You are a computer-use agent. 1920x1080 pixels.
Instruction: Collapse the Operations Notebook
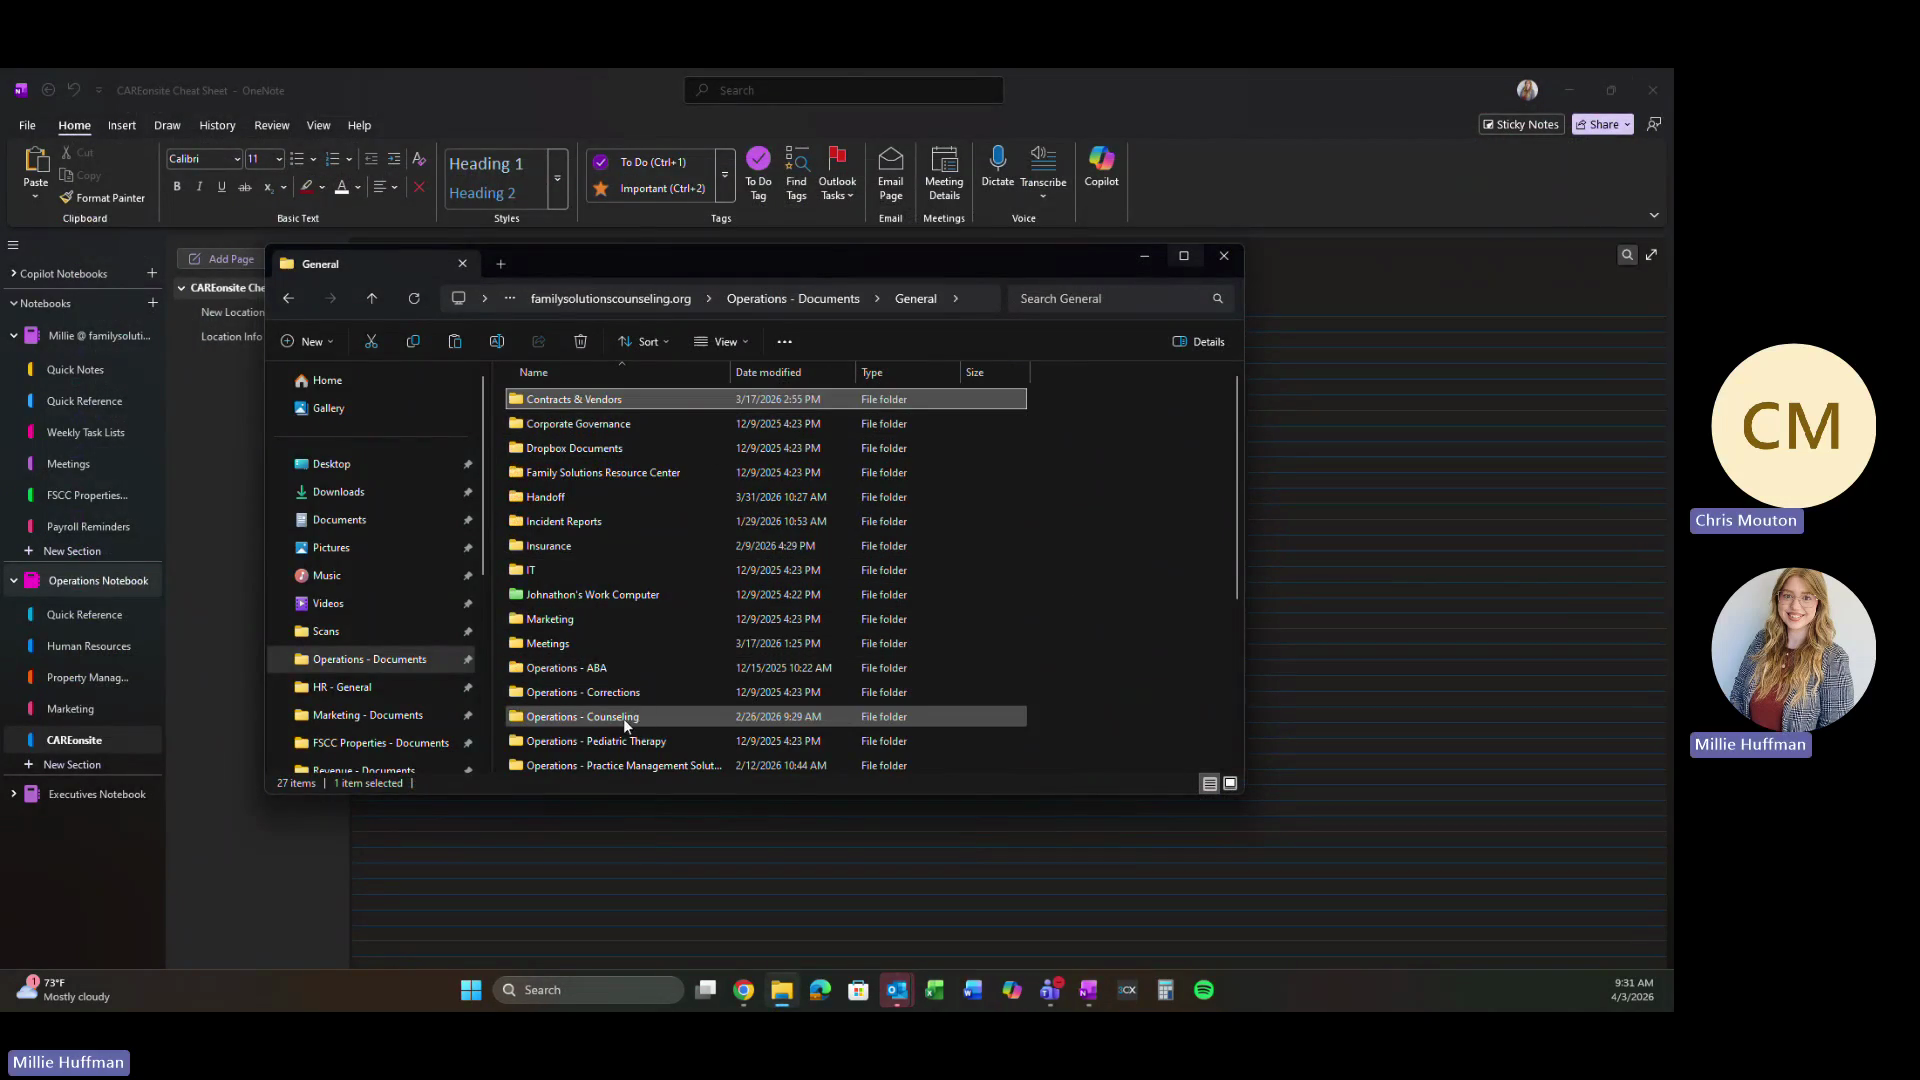click(x=13, y=580)
